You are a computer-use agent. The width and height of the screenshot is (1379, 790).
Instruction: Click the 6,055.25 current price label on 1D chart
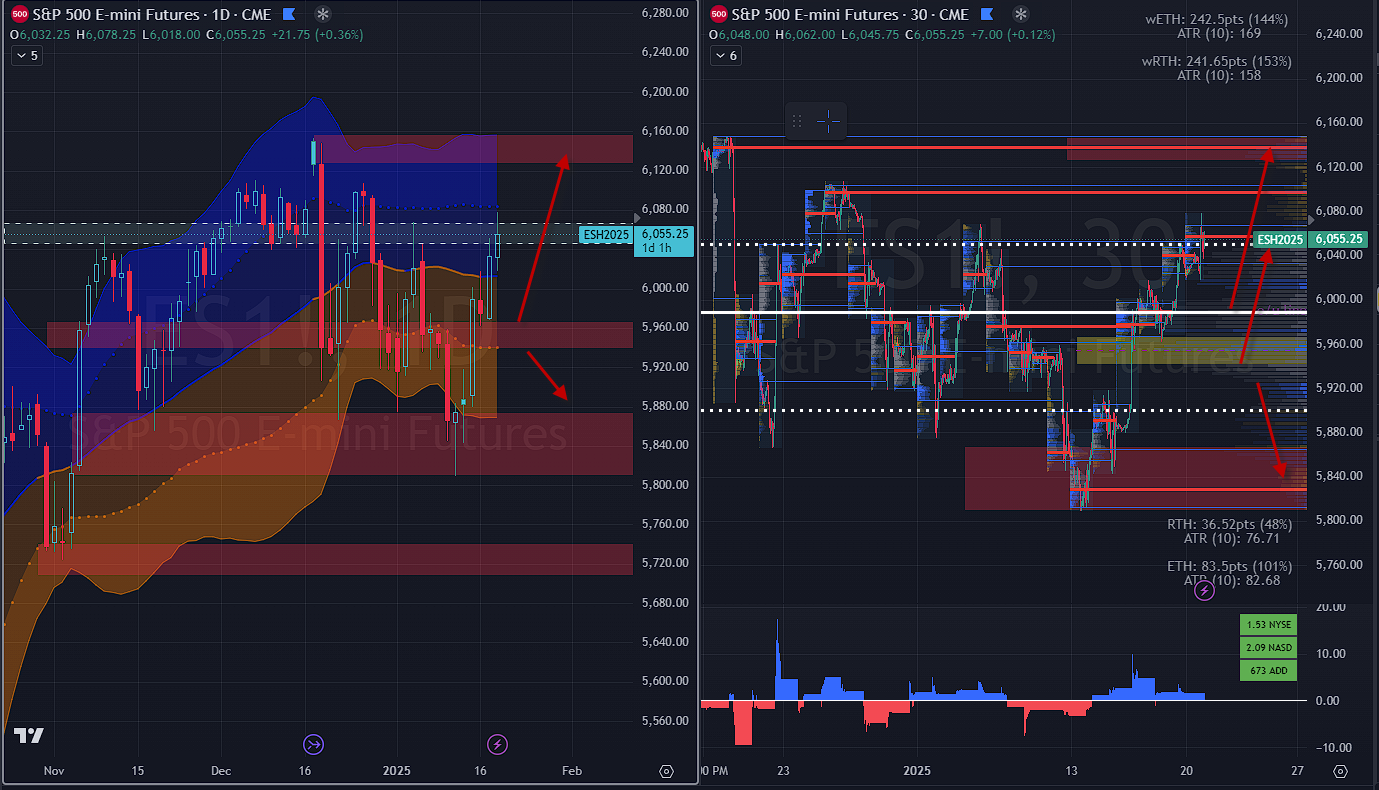(663, 233)
